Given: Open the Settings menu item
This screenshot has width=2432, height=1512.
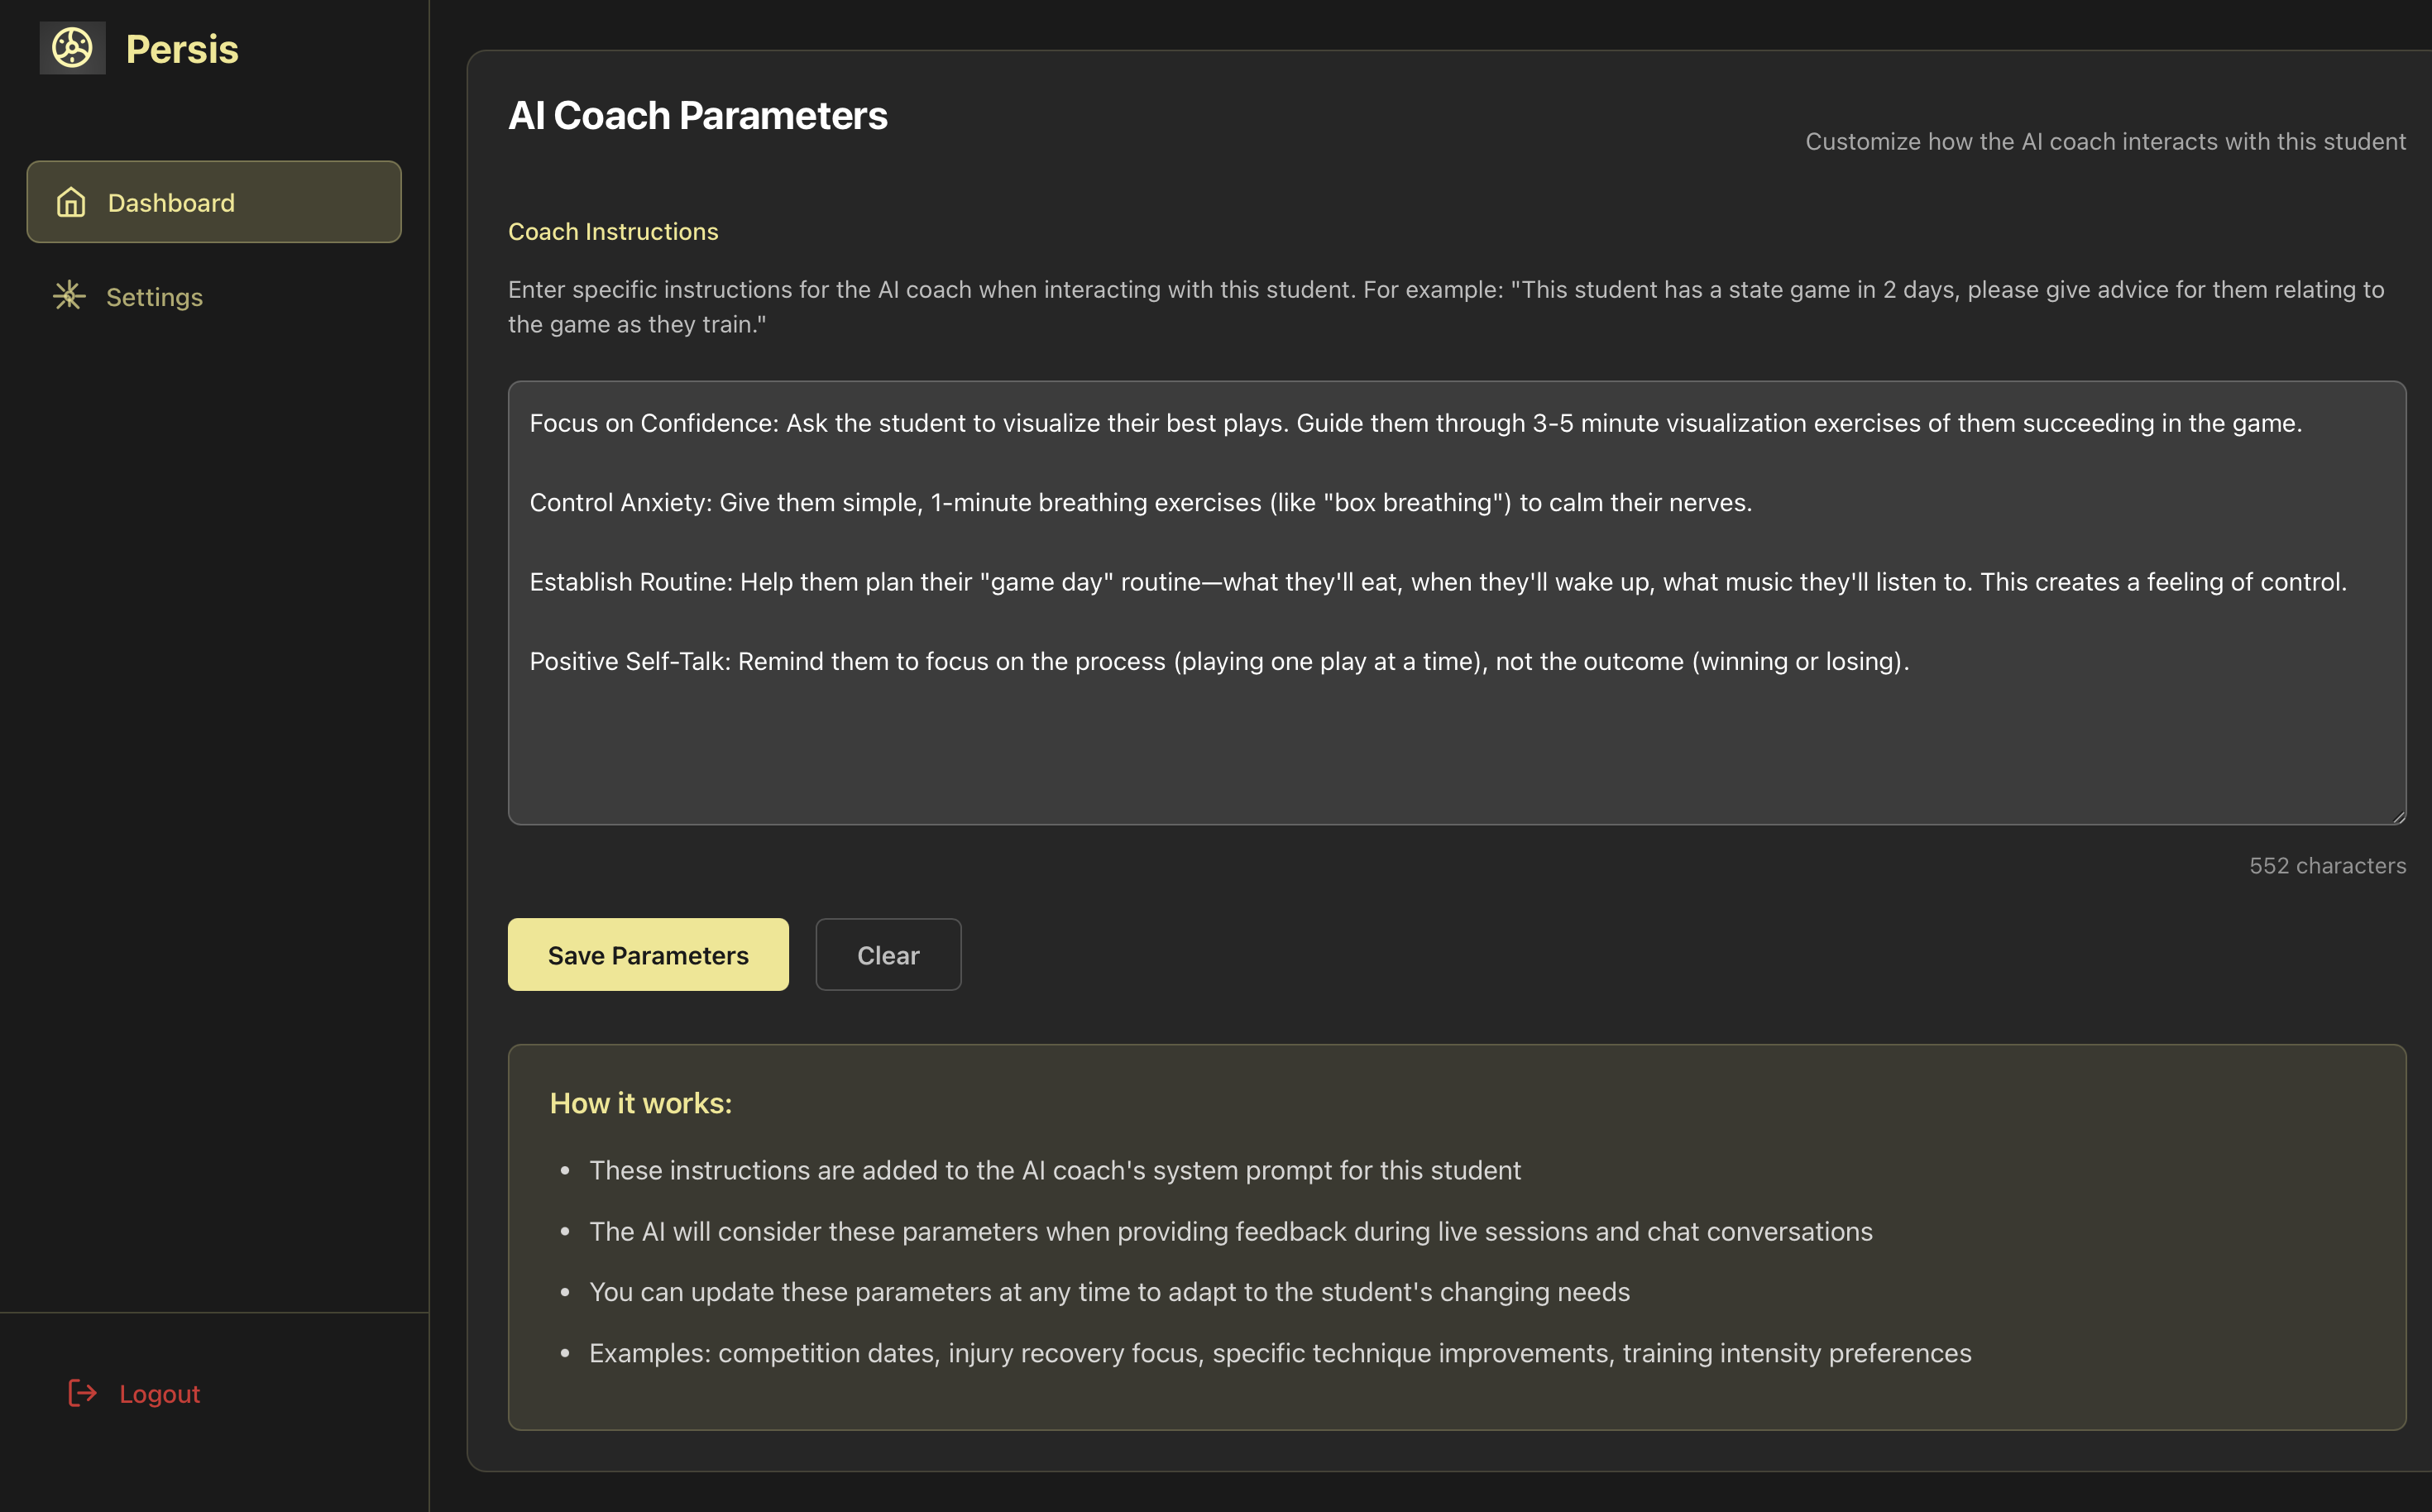Looking at the screenshot, I should (154, 297).
